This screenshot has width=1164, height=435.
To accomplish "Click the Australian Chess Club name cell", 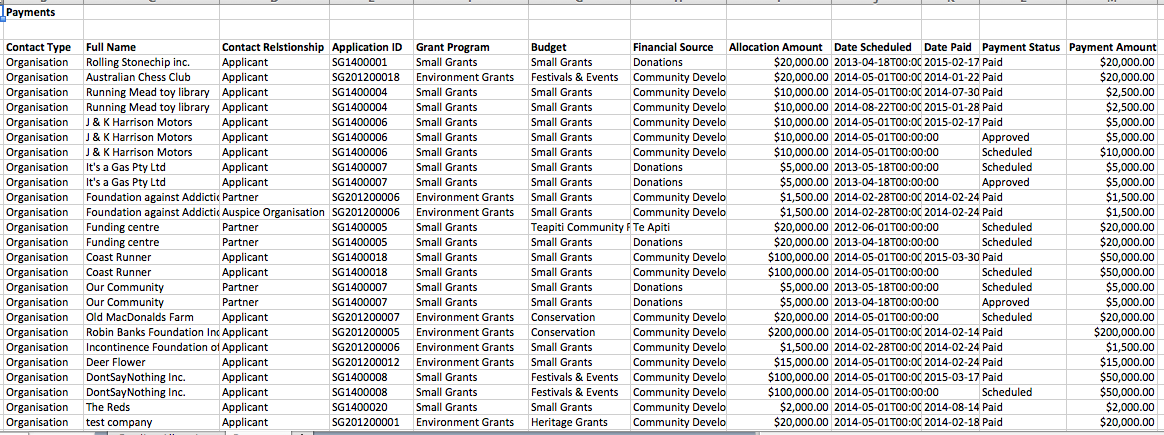I will 138,77.
